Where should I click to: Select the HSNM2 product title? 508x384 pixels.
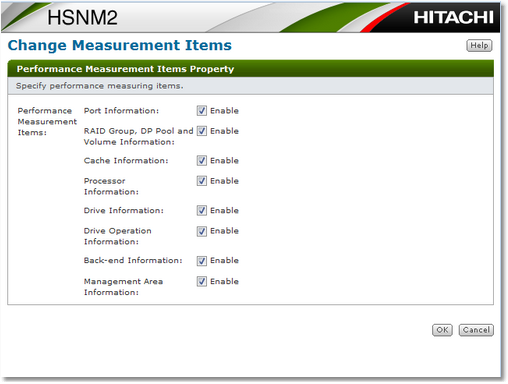[82, 17]
